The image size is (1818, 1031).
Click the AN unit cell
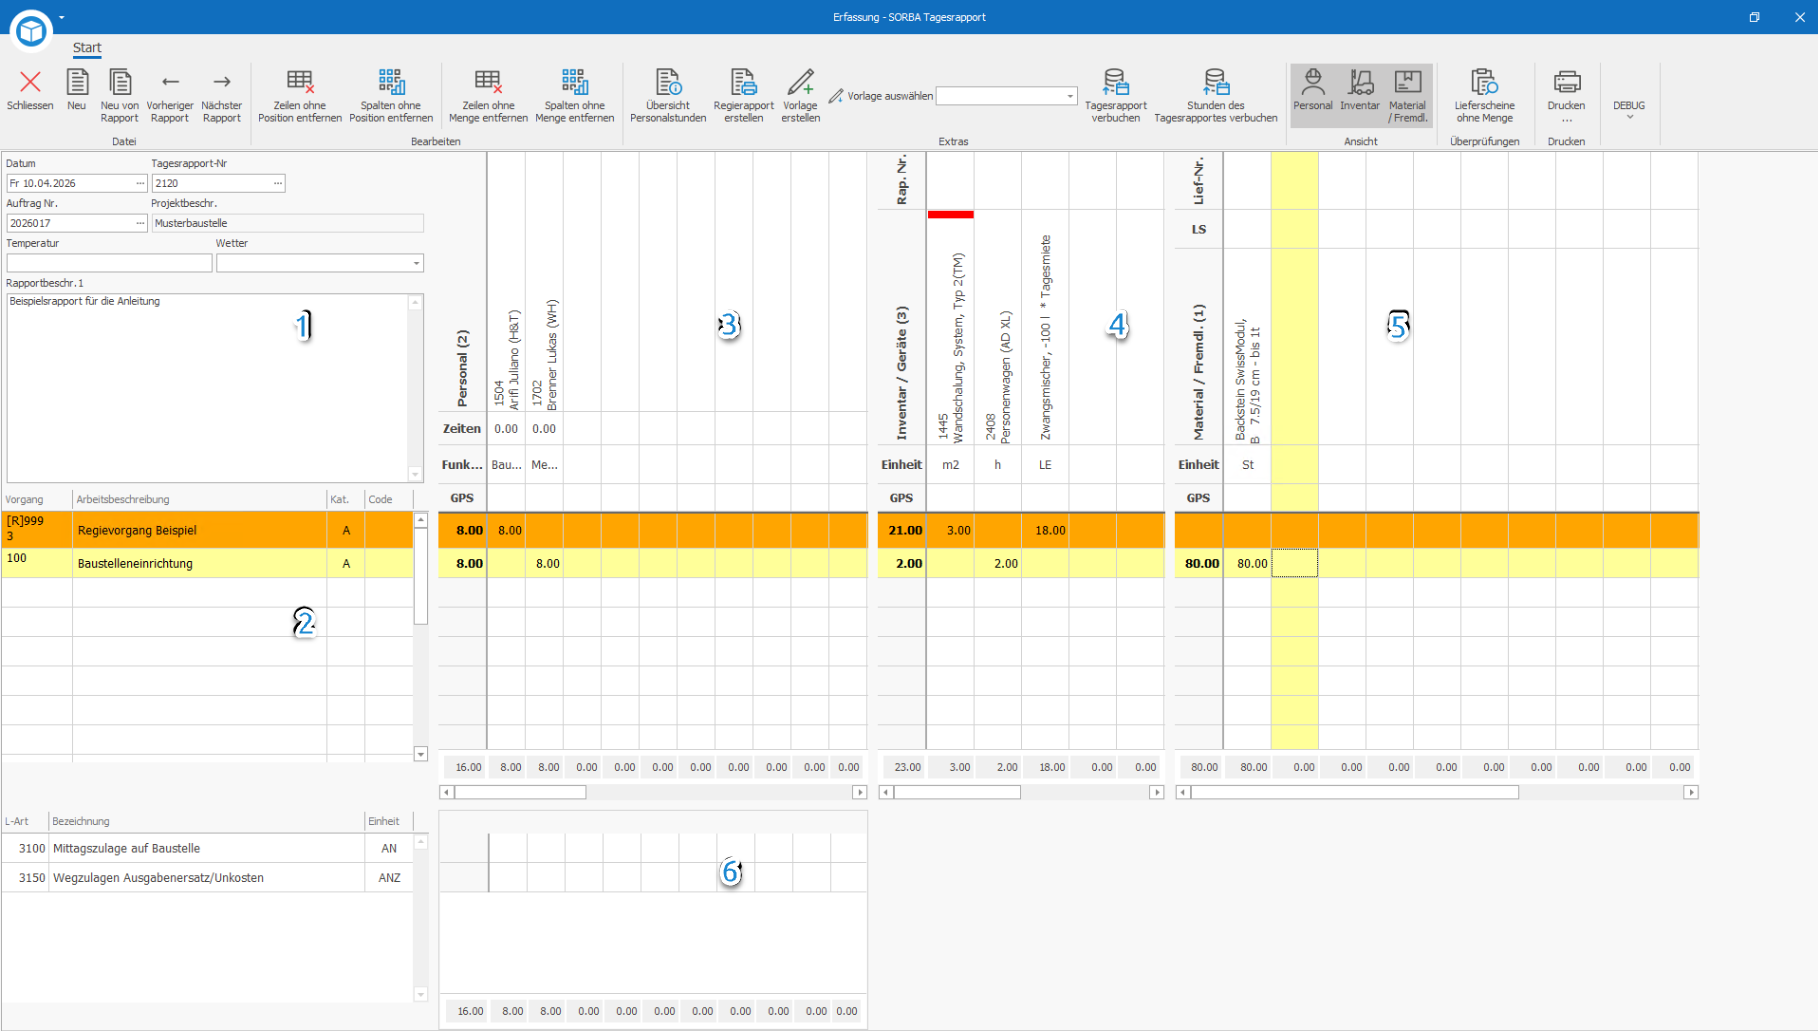coord(389,848)
